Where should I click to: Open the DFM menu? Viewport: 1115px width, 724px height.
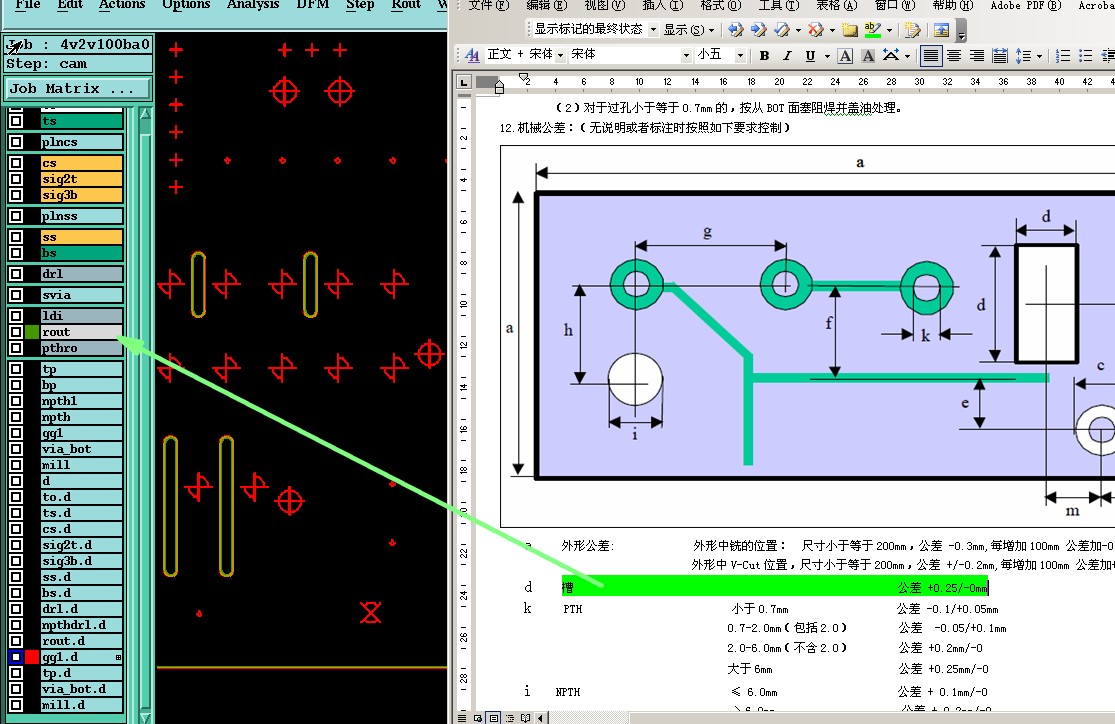(x=313, y=5)
